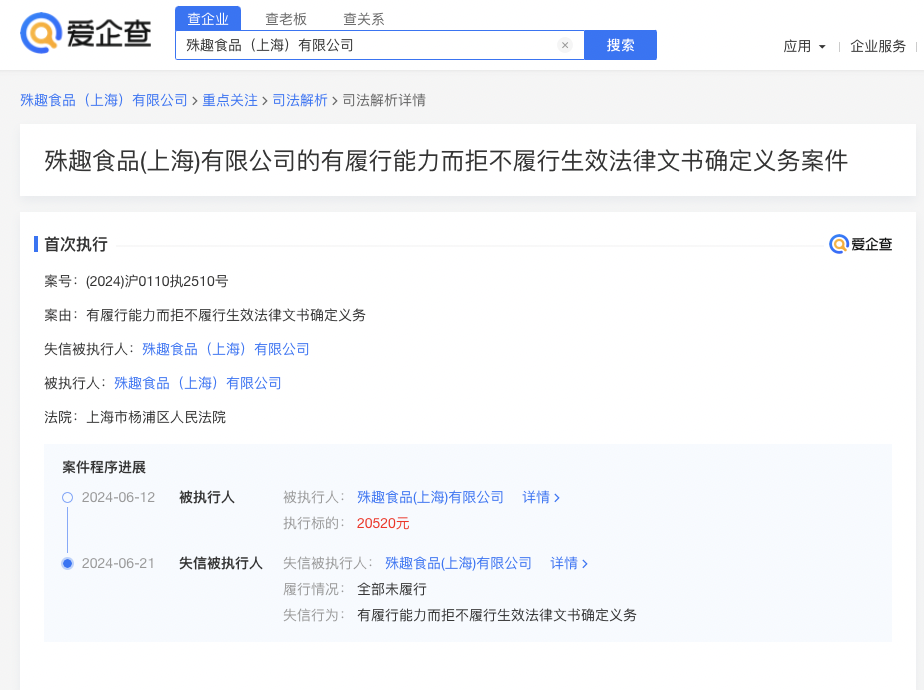Switch to the 查关系 tab
The image size is (924, 690).
[x=364, y=19]
